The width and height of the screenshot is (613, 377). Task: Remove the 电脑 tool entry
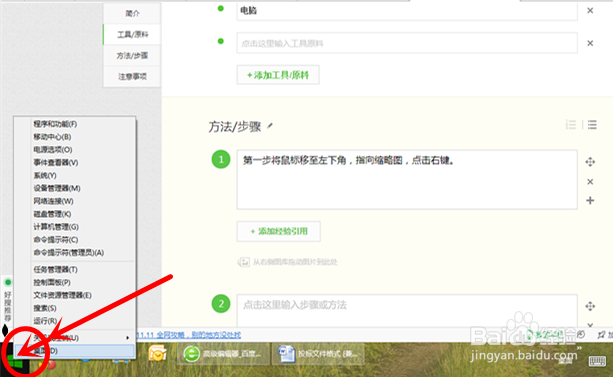coord(590,11)
